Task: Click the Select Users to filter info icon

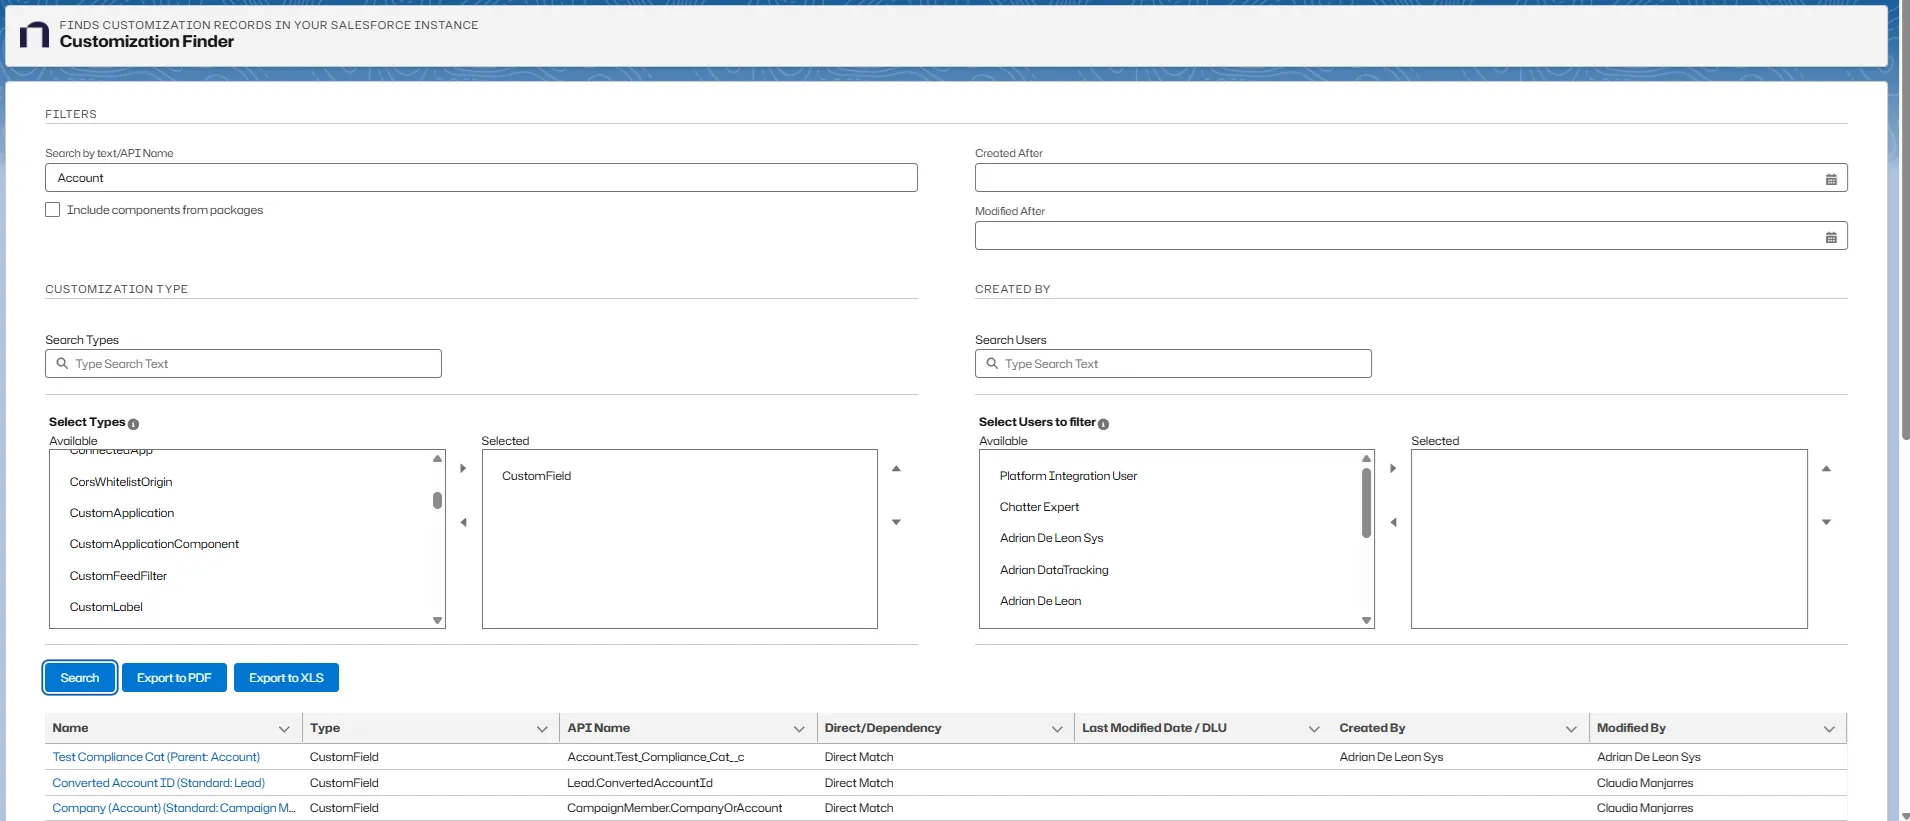Action: pyautogui.click(x=1103, y=424)
